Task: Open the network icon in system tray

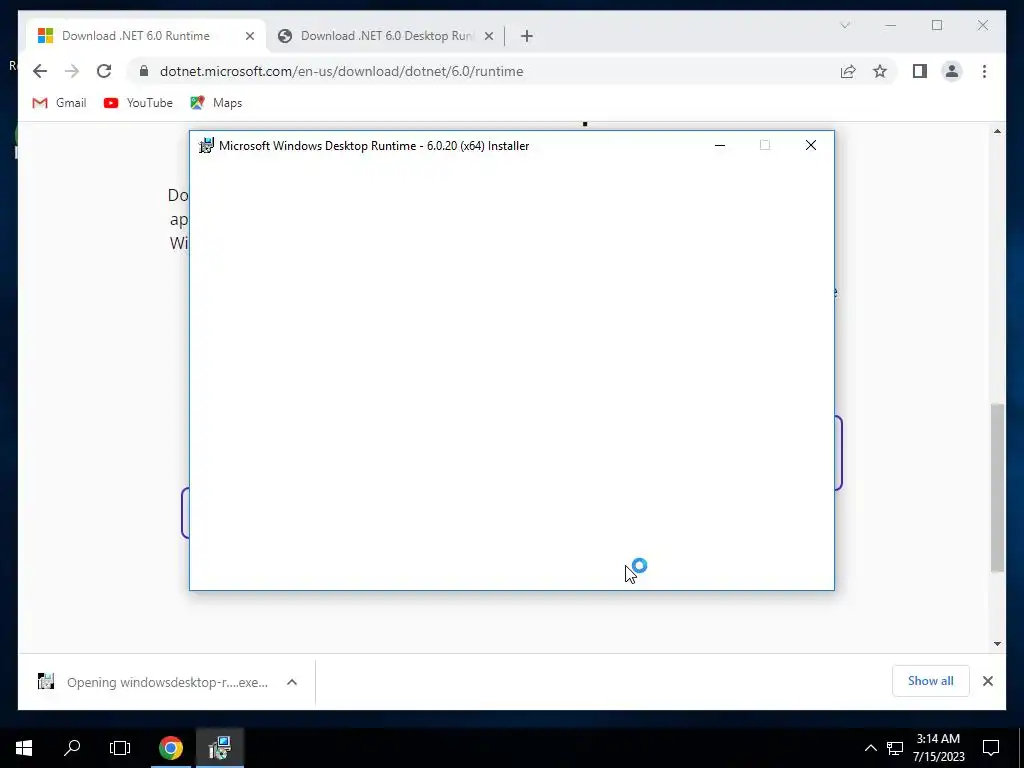Action: click(895, 748)
